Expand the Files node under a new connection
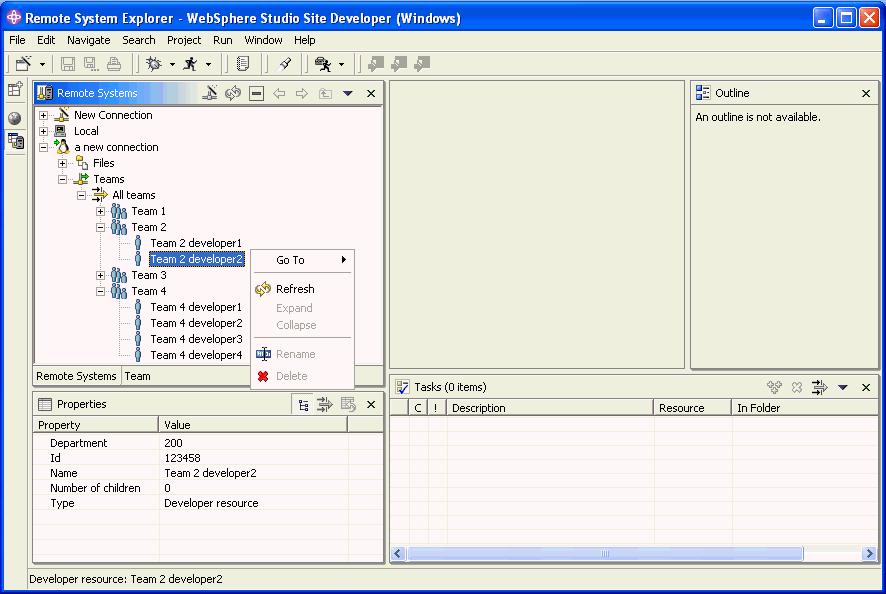This screenshot has height=594, width=886. pyautogui.click(x=62, y=163)
